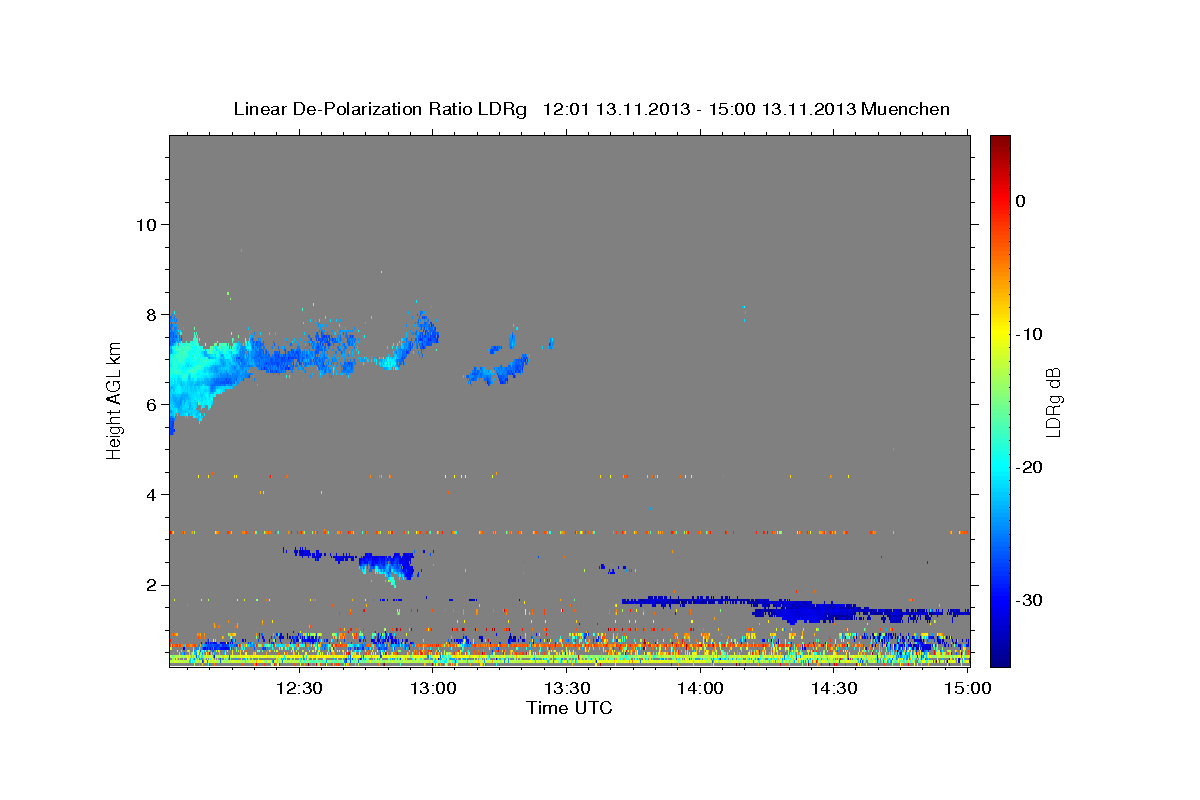Click the dark blue bottom of colorbar
This screenshot has height=800, width=1200.
coord(1000,655)
